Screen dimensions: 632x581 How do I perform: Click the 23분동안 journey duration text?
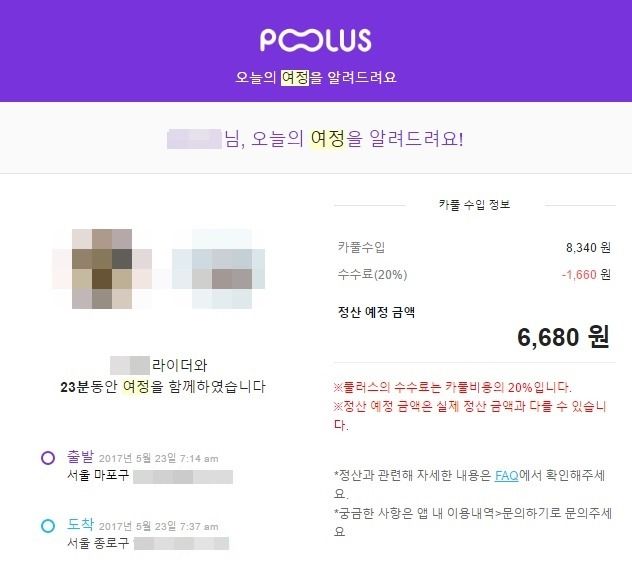(89, 387)
